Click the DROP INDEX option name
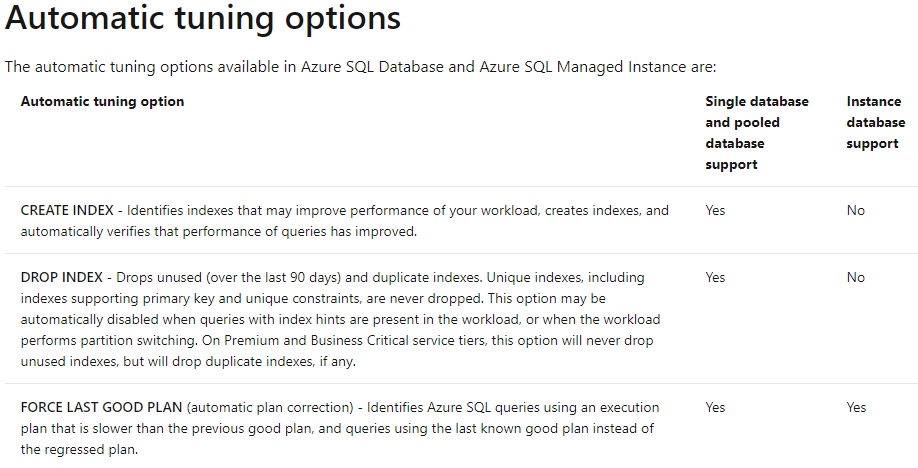 (61, 277)
